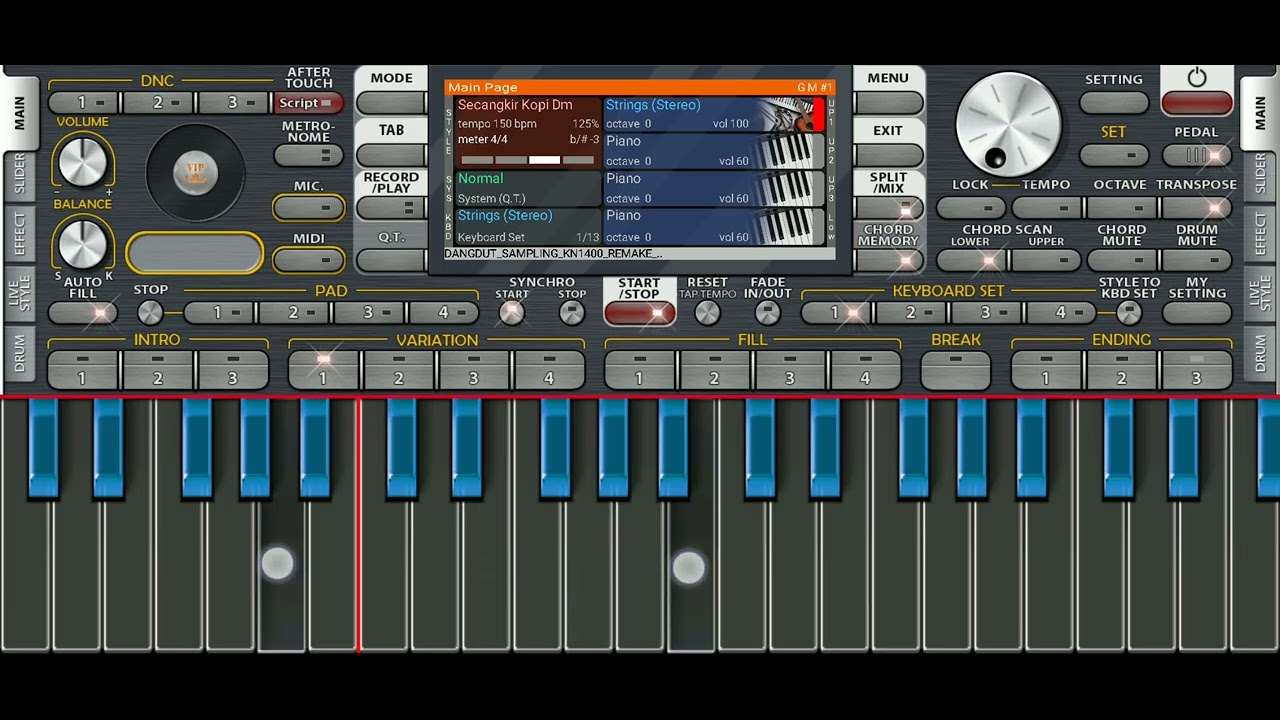Toggle the Chord Memory button

tap(888, 260)
